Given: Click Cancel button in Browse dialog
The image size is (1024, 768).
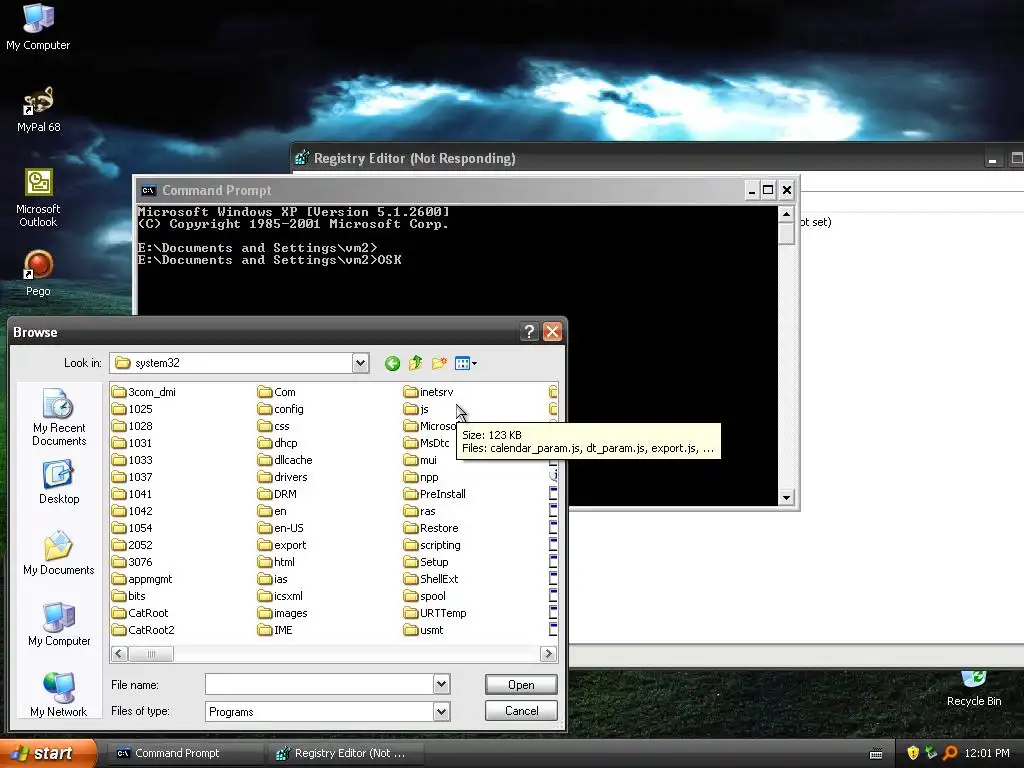Looking at the screenshot, I should point(521,711).
